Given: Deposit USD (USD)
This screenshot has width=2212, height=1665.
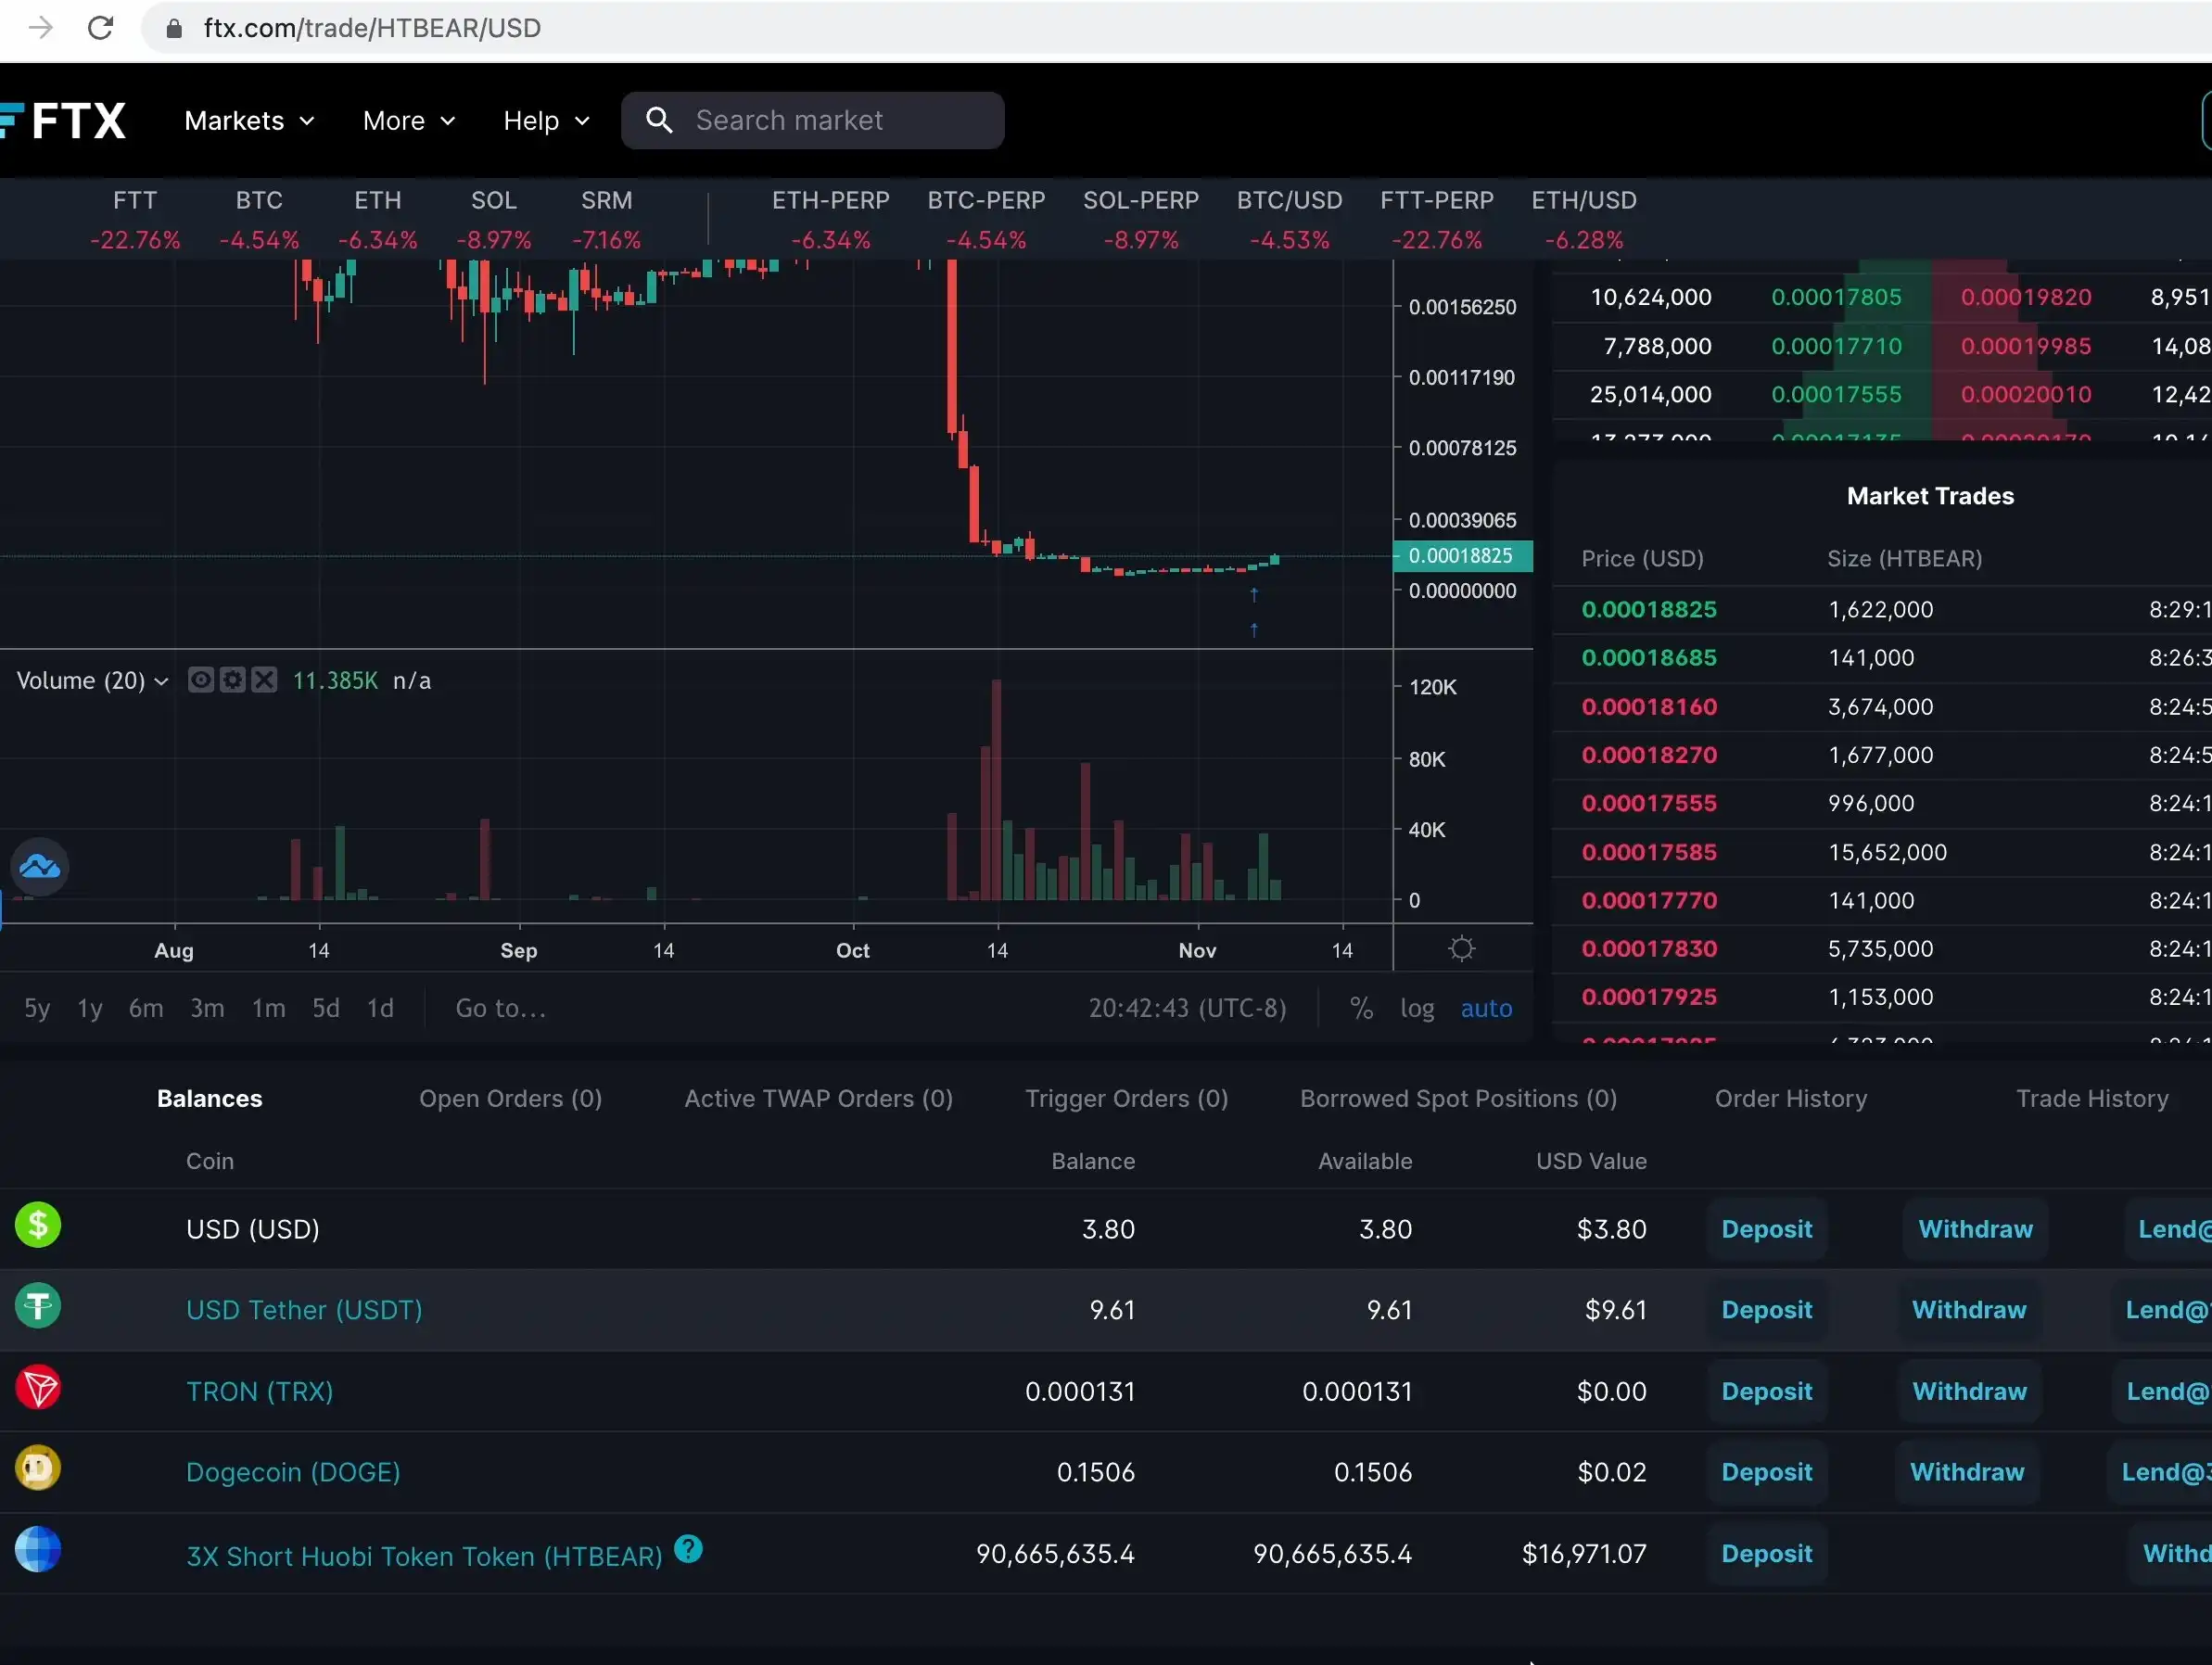Looking at the screenshot, I should point(1766,1229).
